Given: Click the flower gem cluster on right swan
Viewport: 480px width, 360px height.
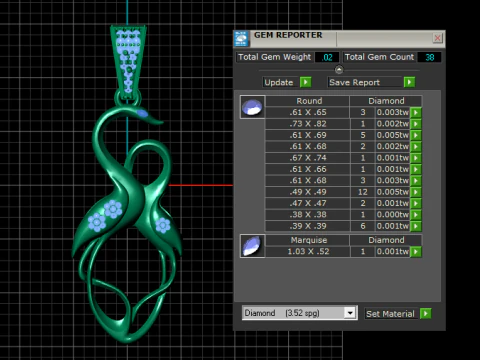Looking at the screenshot, I should tap(163, 225).
